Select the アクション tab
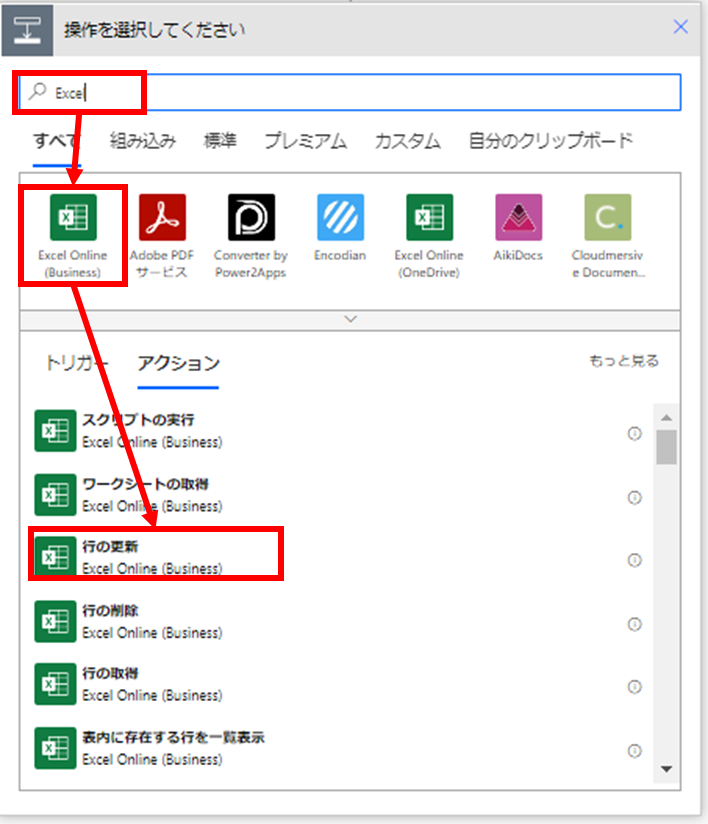This screenshot has width=708, height=824. (178, 363)
